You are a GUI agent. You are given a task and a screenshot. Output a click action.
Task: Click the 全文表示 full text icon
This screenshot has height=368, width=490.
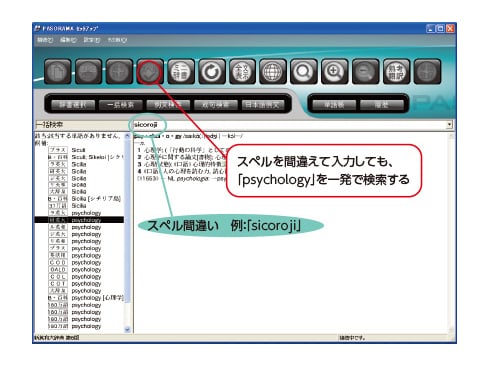pyautogui.click(x=242, y=71)
